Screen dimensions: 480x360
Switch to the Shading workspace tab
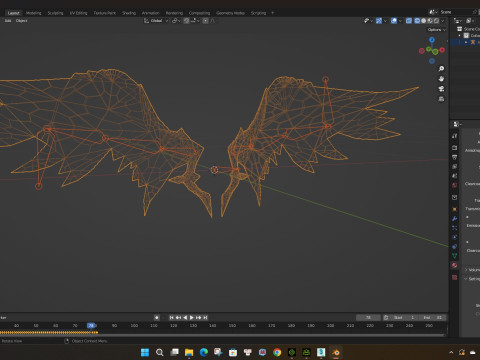point(129,13)
